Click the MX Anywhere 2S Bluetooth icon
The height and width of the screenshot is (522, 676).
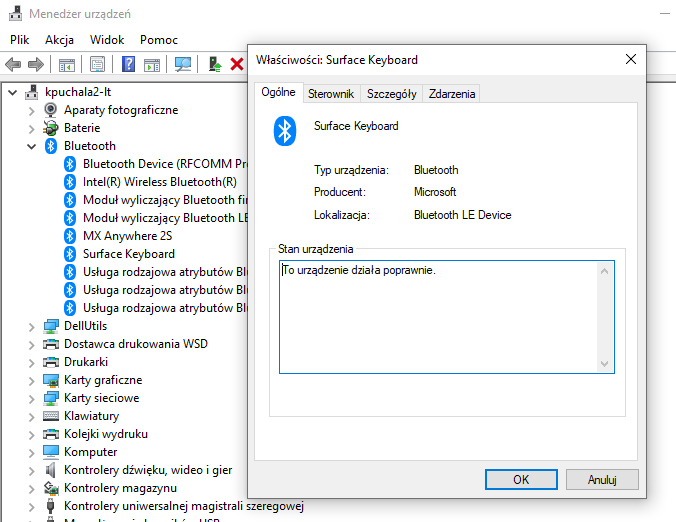point(70,236)
